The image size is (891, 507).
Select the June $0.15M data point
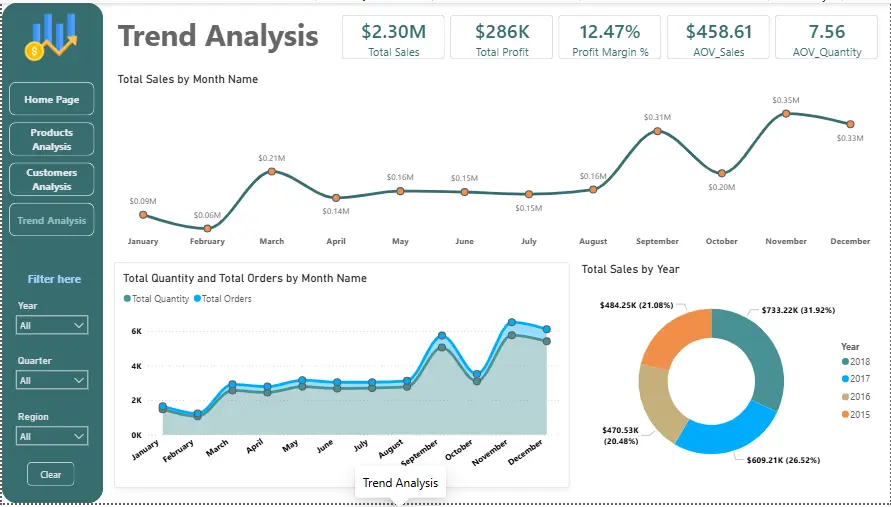[464, 192]
